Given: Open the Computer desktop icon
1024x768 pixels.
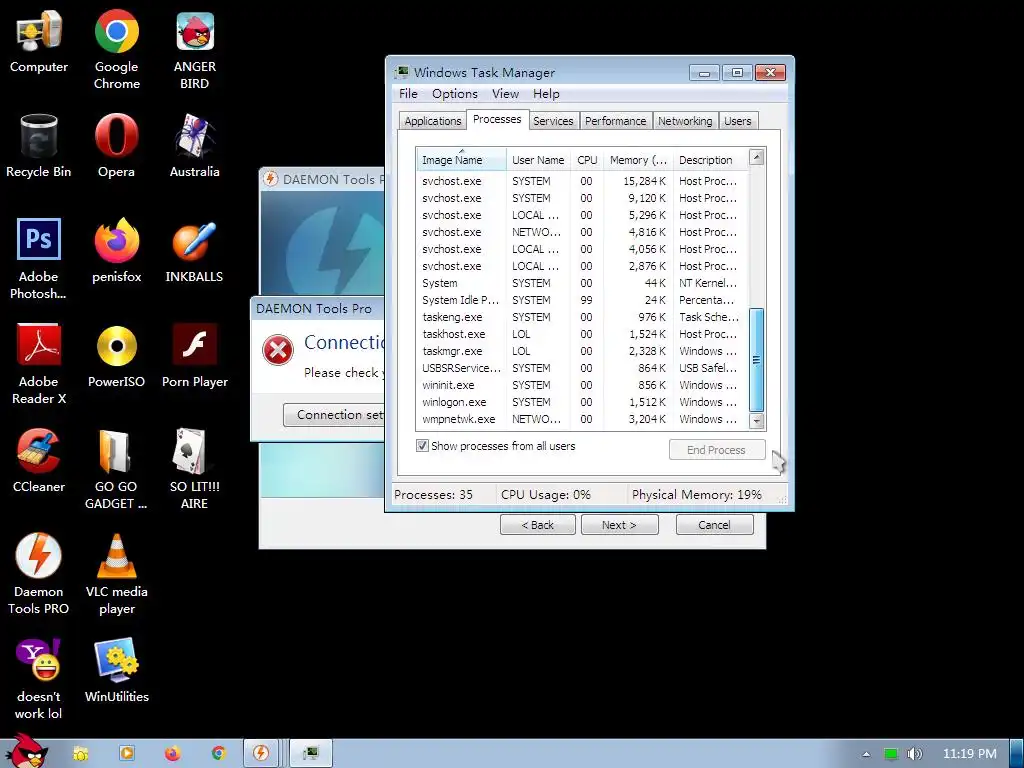Looking at the screenshot, I should (x=39, y=42).
